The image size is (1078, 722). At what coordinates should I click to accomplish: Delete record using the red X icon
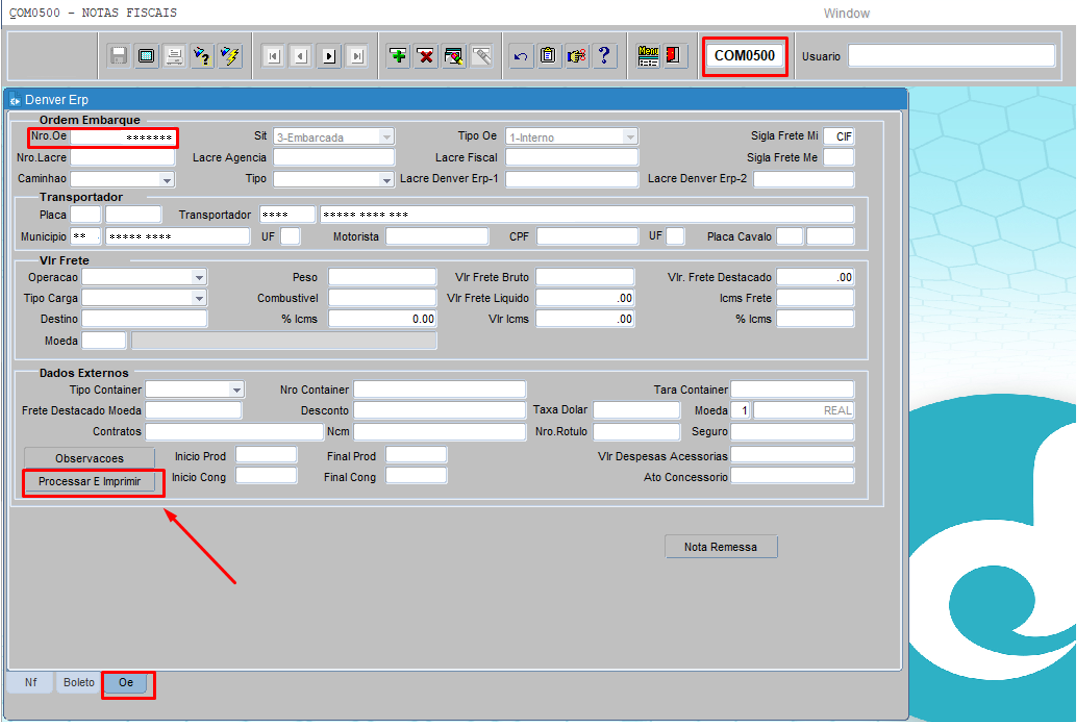426,56
